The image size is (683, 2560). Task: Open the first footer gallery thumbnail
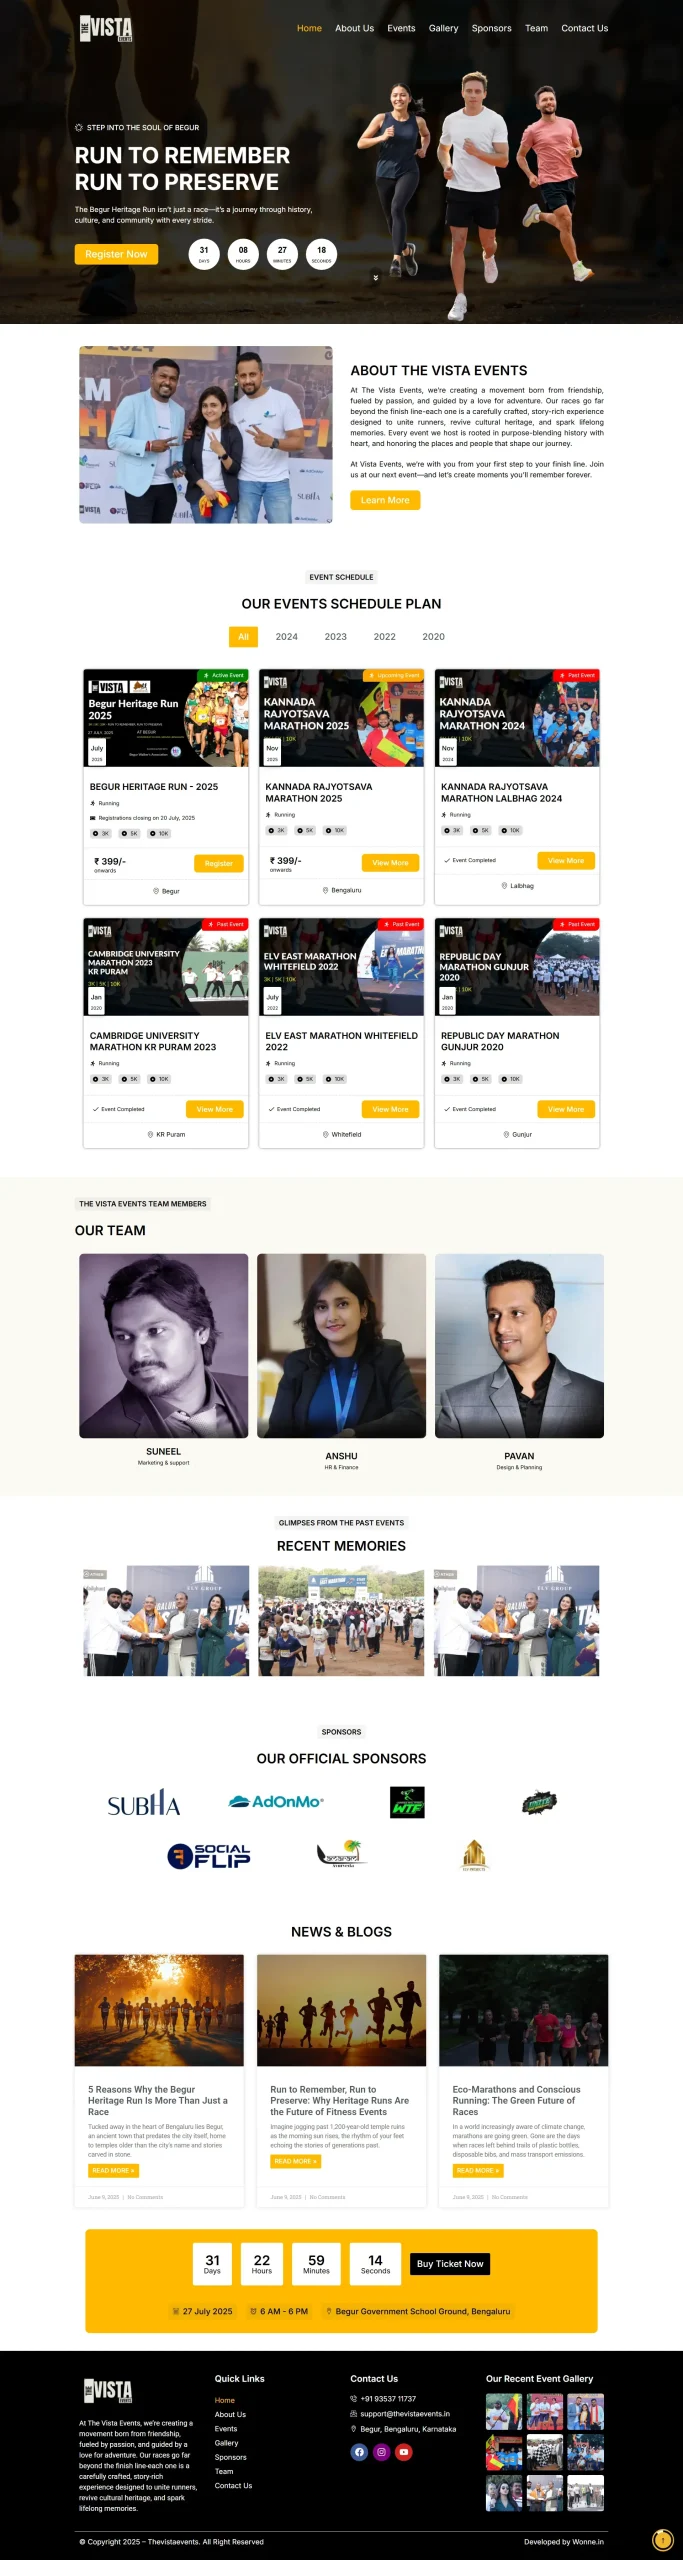tap(504, 2412)
